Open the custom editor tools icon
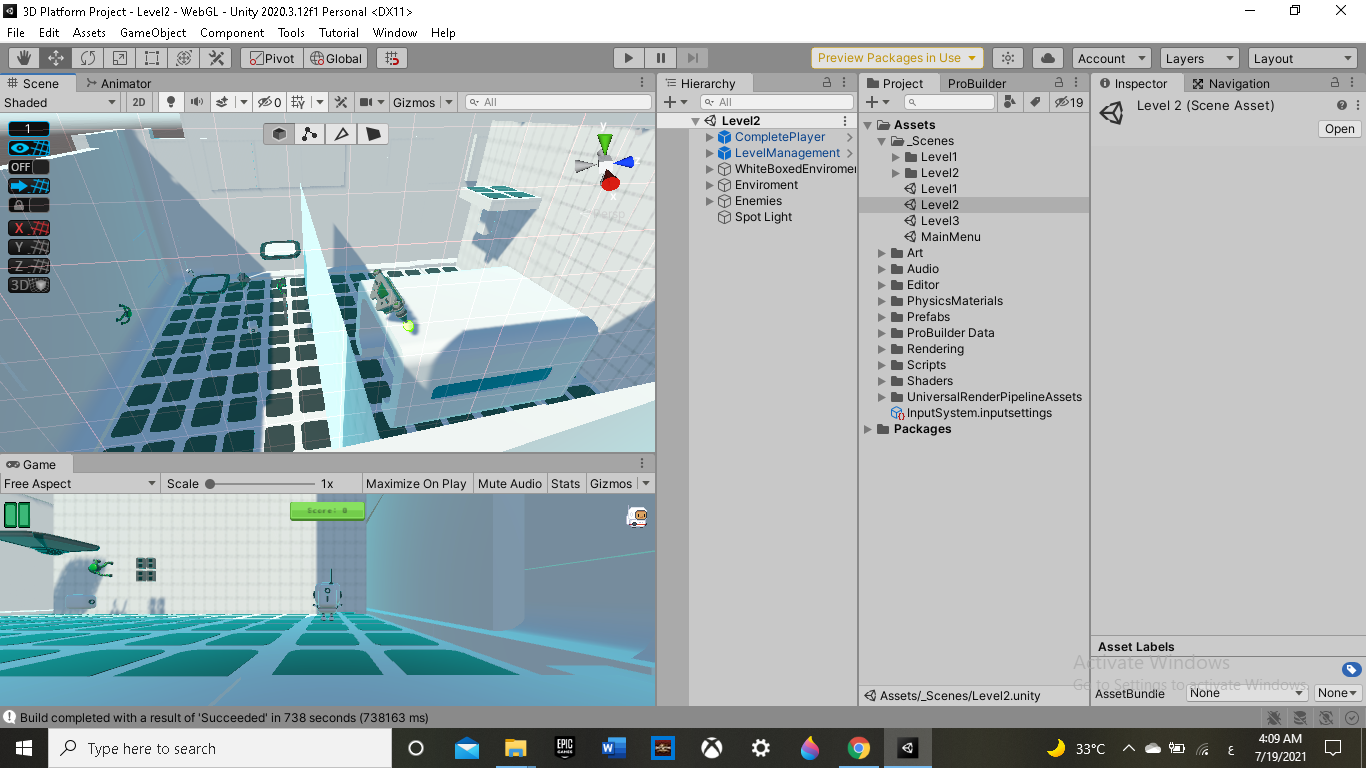Viewport: 1366px width, 768px height. (216, 58)
